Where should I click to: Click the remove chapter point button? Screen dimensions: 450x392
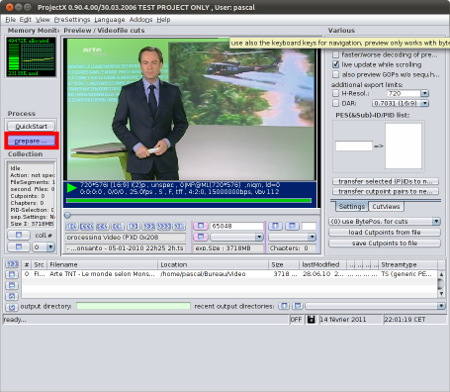pyautogui.click(x=292, y=226)
